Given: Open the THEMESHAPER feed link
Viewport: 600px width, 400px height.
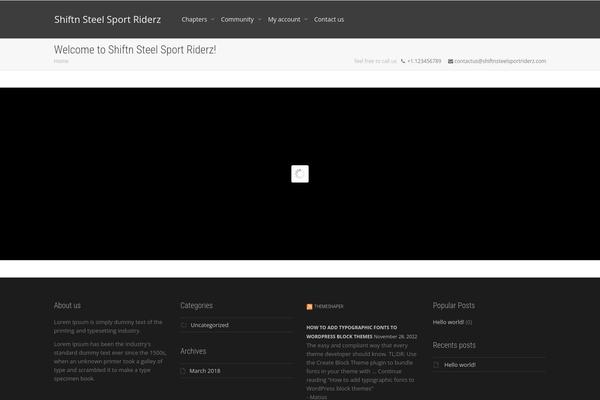Looking at the screenshot, I should click(329, 306).
